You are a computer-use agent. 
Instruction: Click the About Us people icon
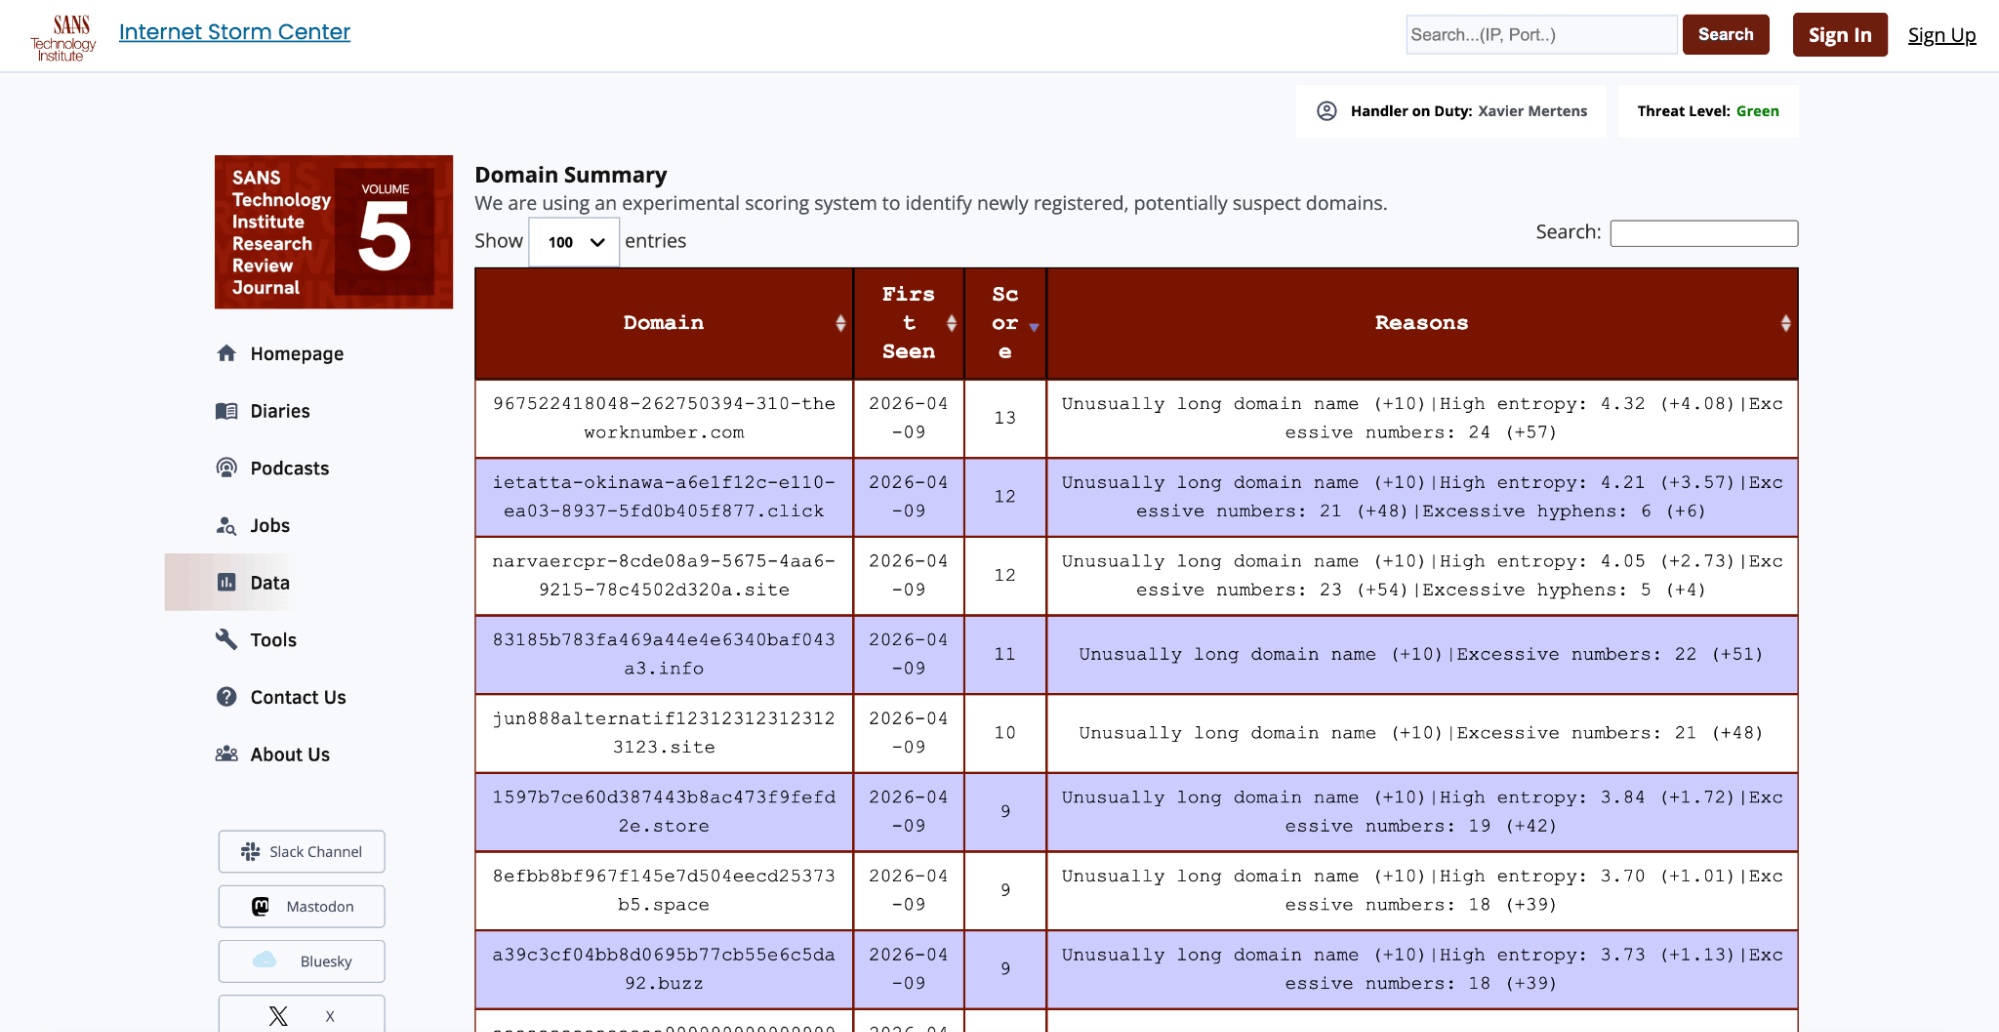click(x=227, y=754)
